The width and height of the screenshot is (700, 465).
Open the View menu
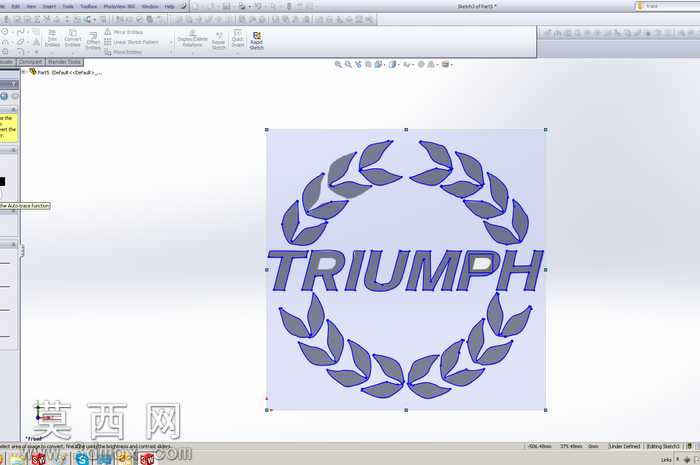coord(31,6)
